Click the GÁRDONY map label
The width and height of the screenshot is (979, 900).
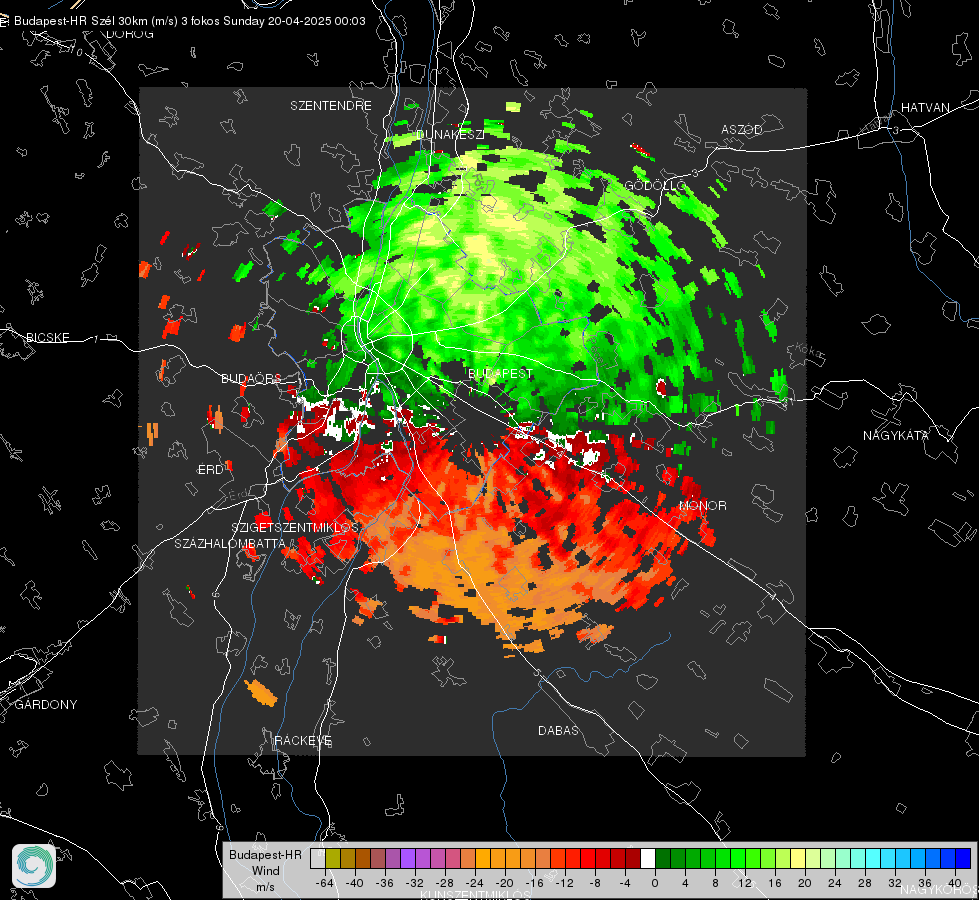[46, 705]
